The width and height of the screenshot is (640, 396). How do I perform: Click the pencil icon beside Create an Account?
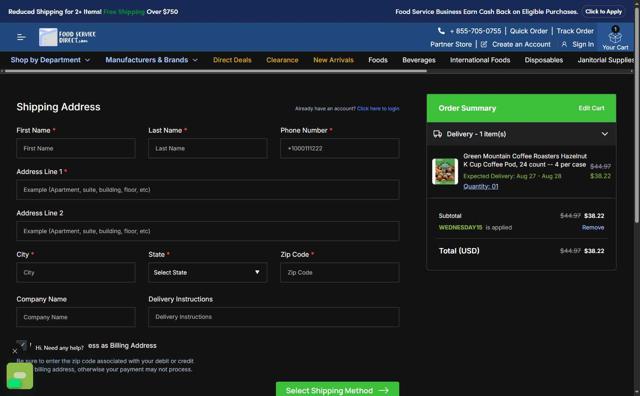[x=484, y=44]
